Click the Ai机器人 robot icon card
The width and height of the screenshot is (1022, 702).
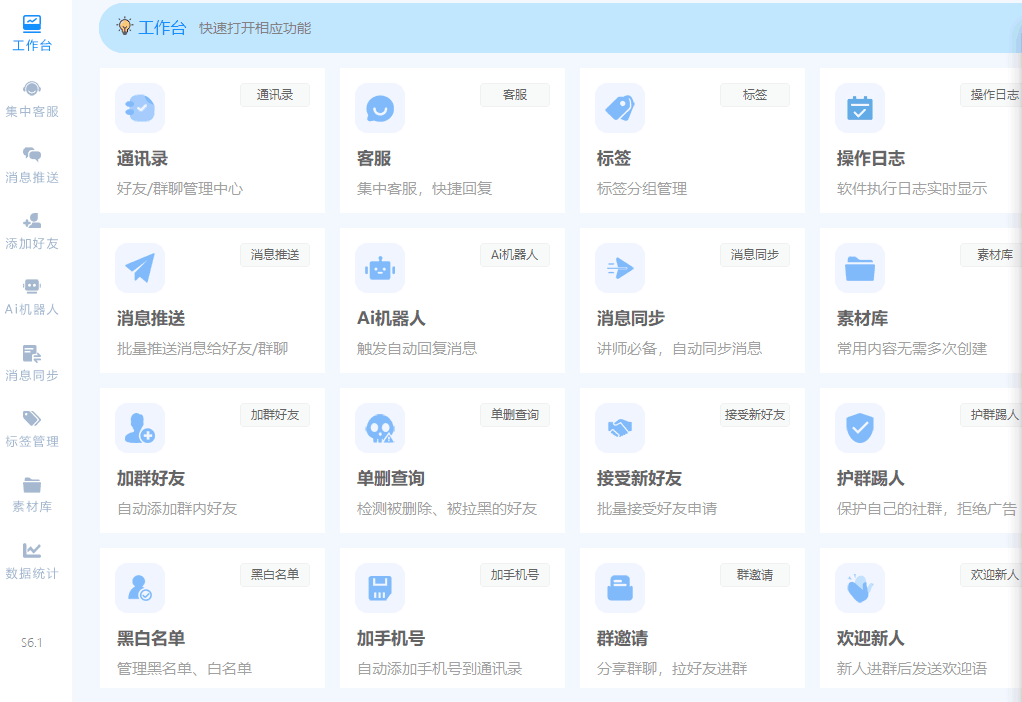pos(380,268)
